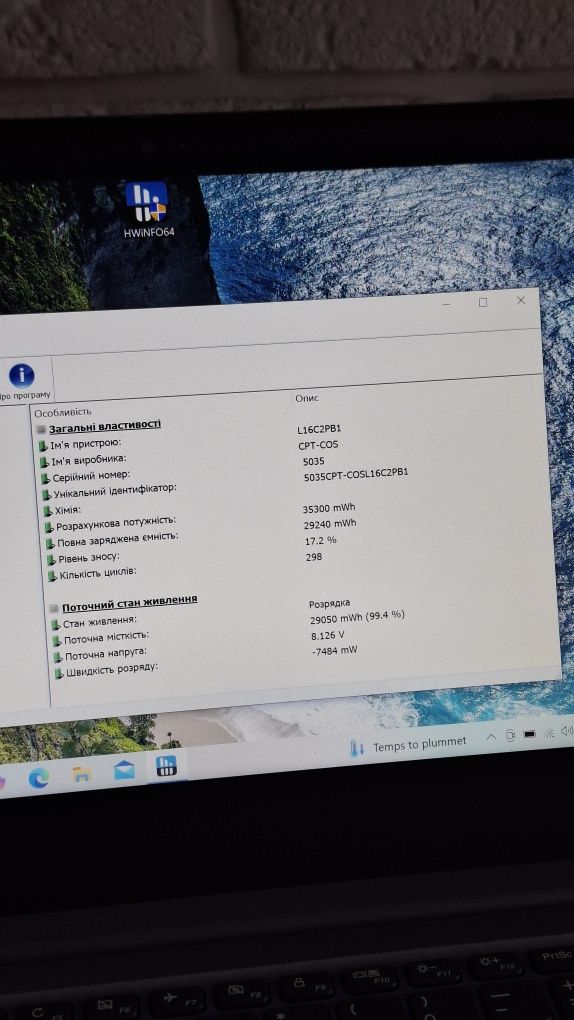Click the 298 cycle count value
The height and width of the screenshot is (1020, 574).
point(314,557)
